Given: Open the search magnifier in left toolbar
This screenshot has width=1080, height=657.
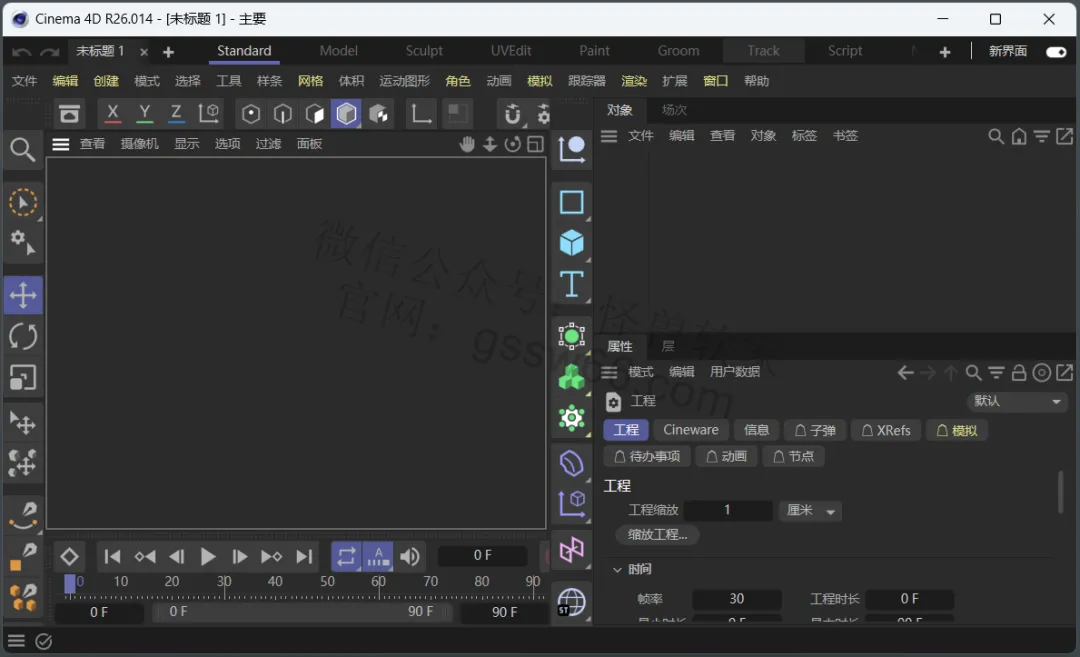Looking at the screenshot, I should coord(23,149).
